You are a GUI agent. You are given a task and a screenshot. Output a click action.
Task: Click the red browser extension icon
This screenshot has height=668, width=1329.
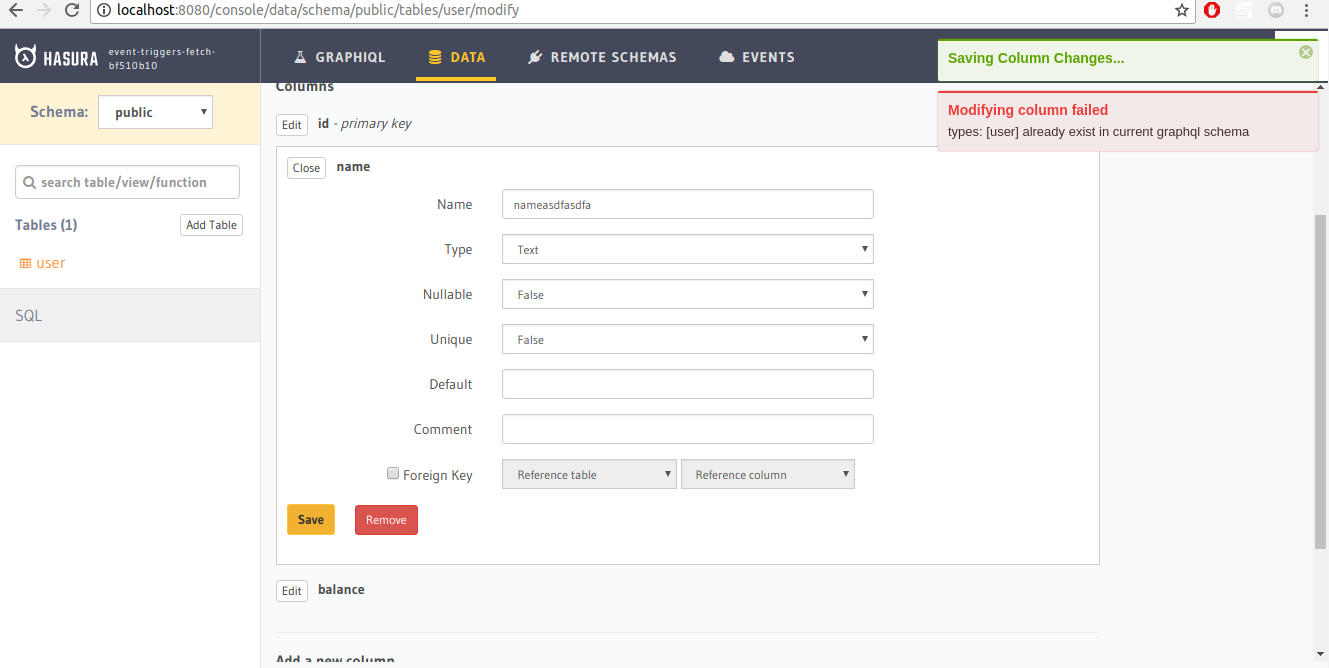tap(1211, 10)
